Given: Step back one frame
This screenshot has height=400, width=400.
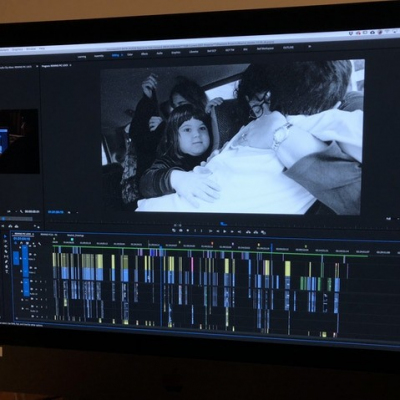Looking at the screenshot, I should (x=218, y=231).
